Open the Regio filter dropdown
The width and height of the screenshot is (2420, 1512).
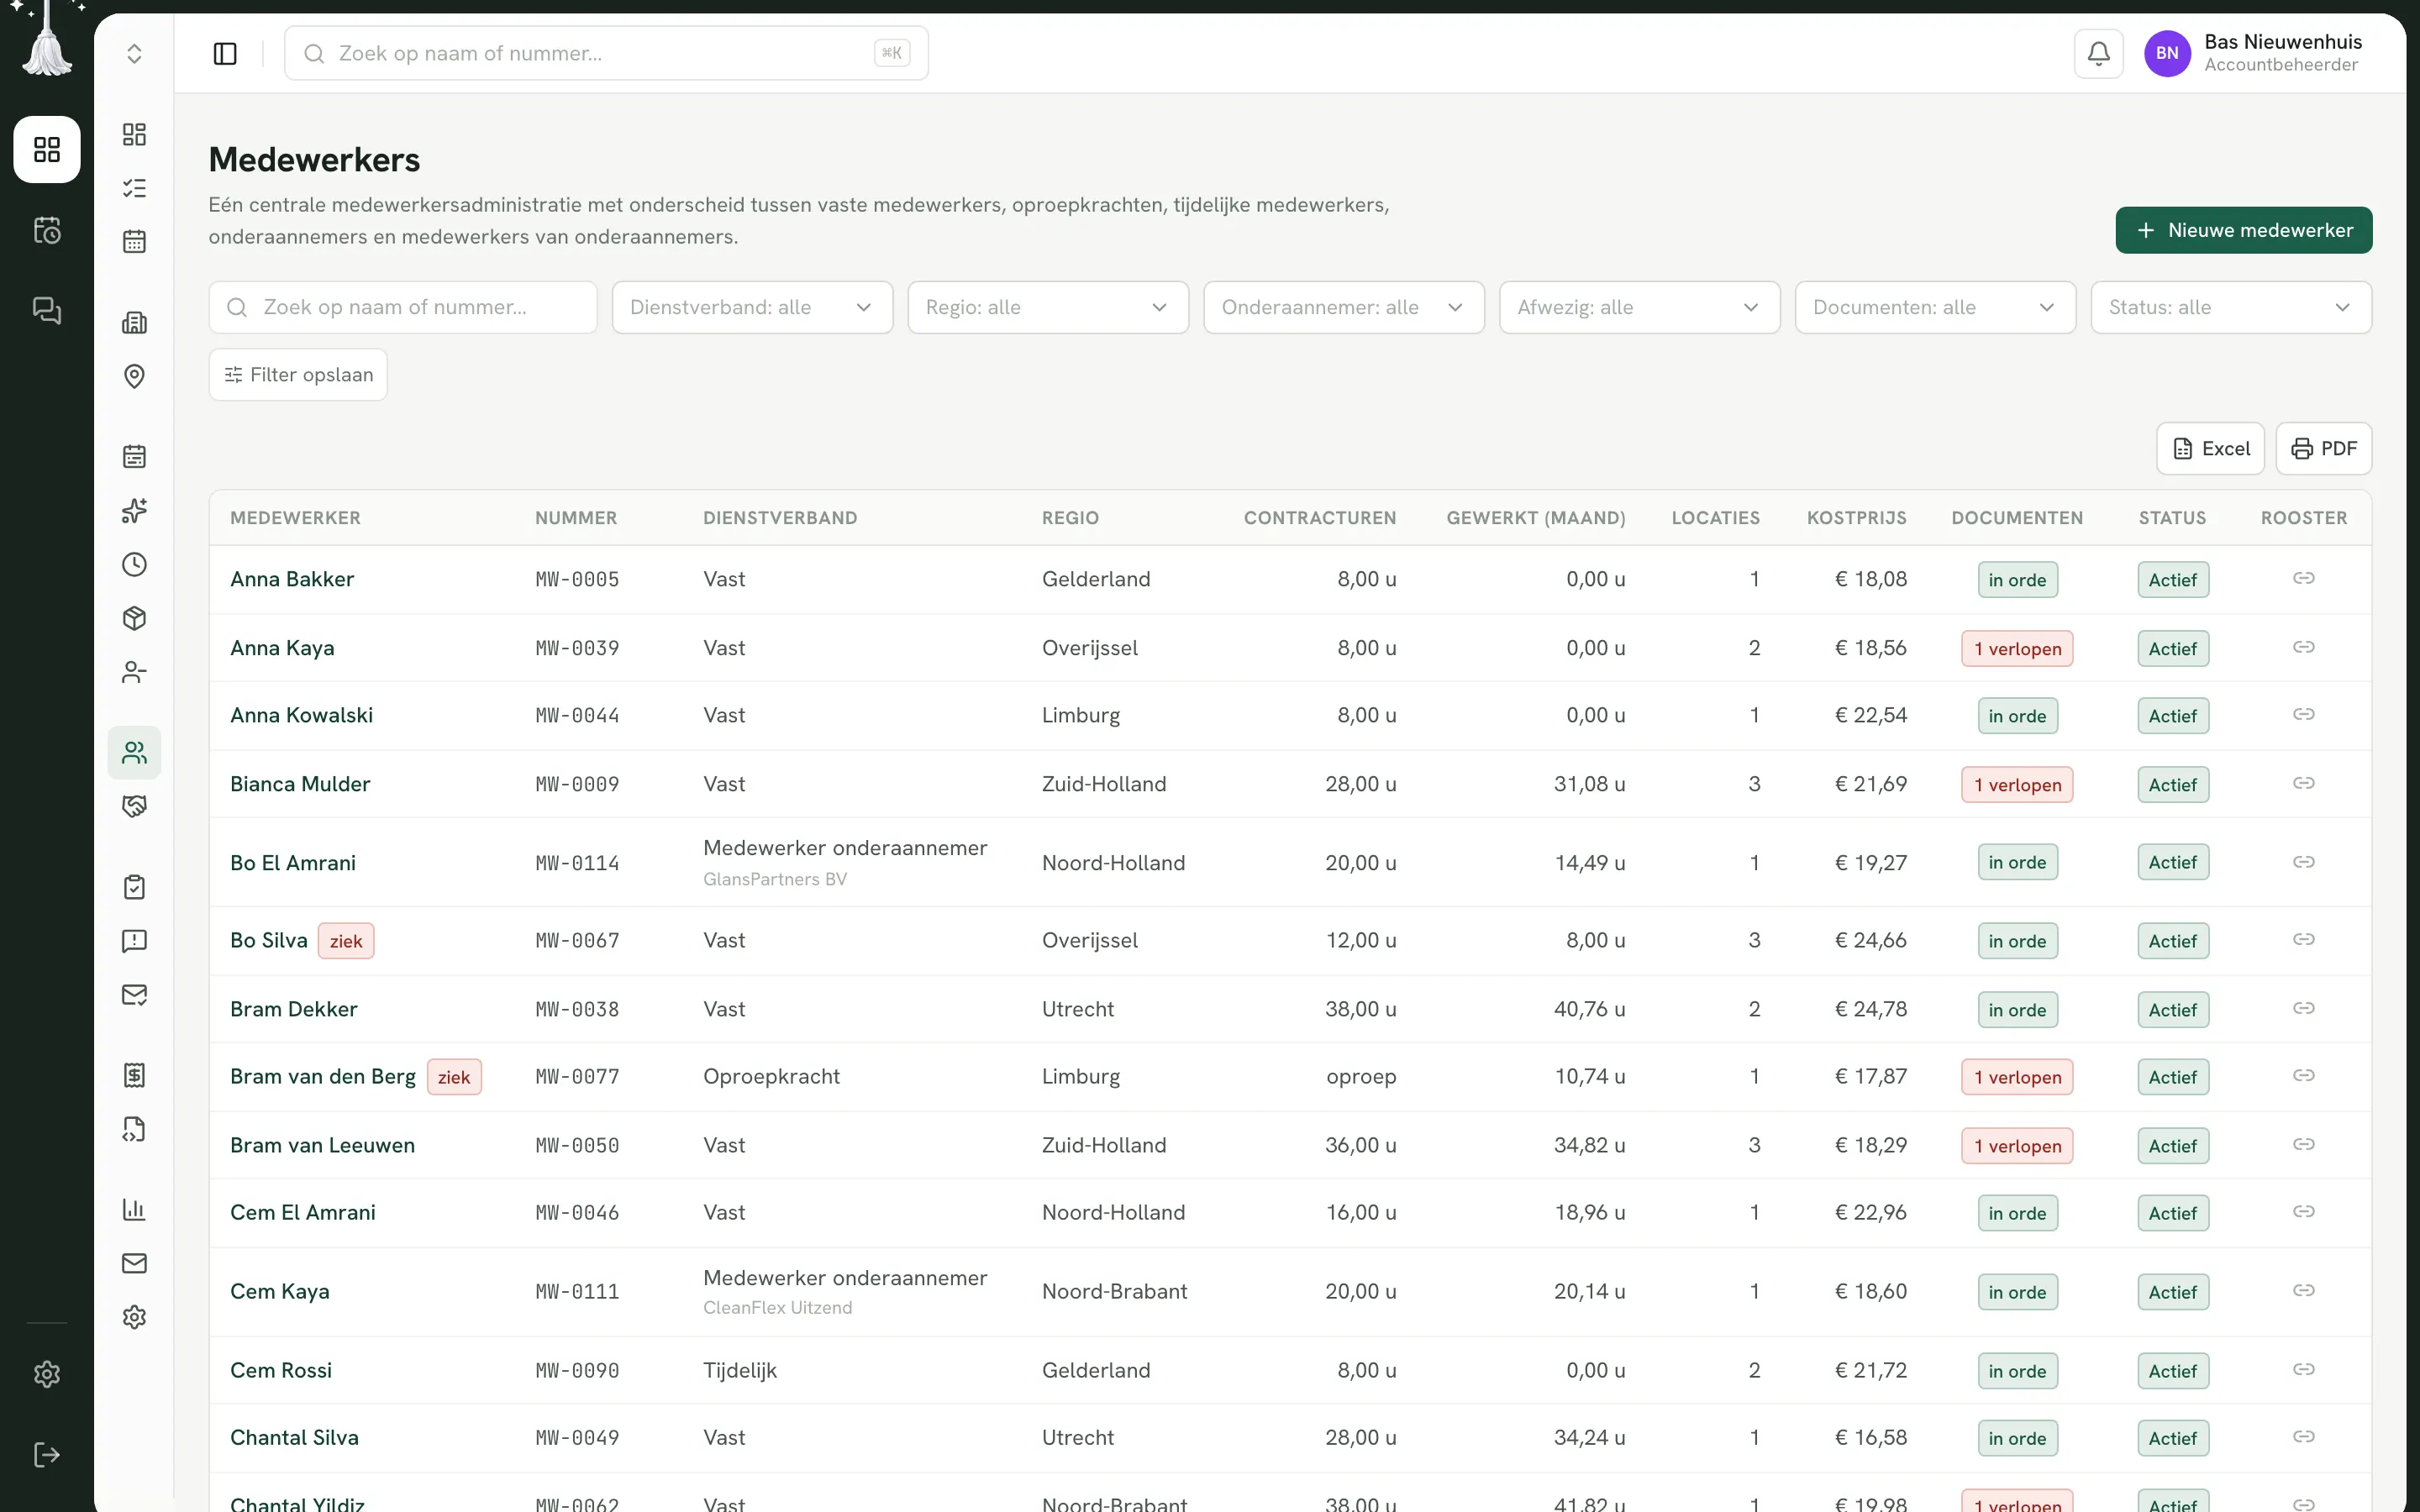1048,307
